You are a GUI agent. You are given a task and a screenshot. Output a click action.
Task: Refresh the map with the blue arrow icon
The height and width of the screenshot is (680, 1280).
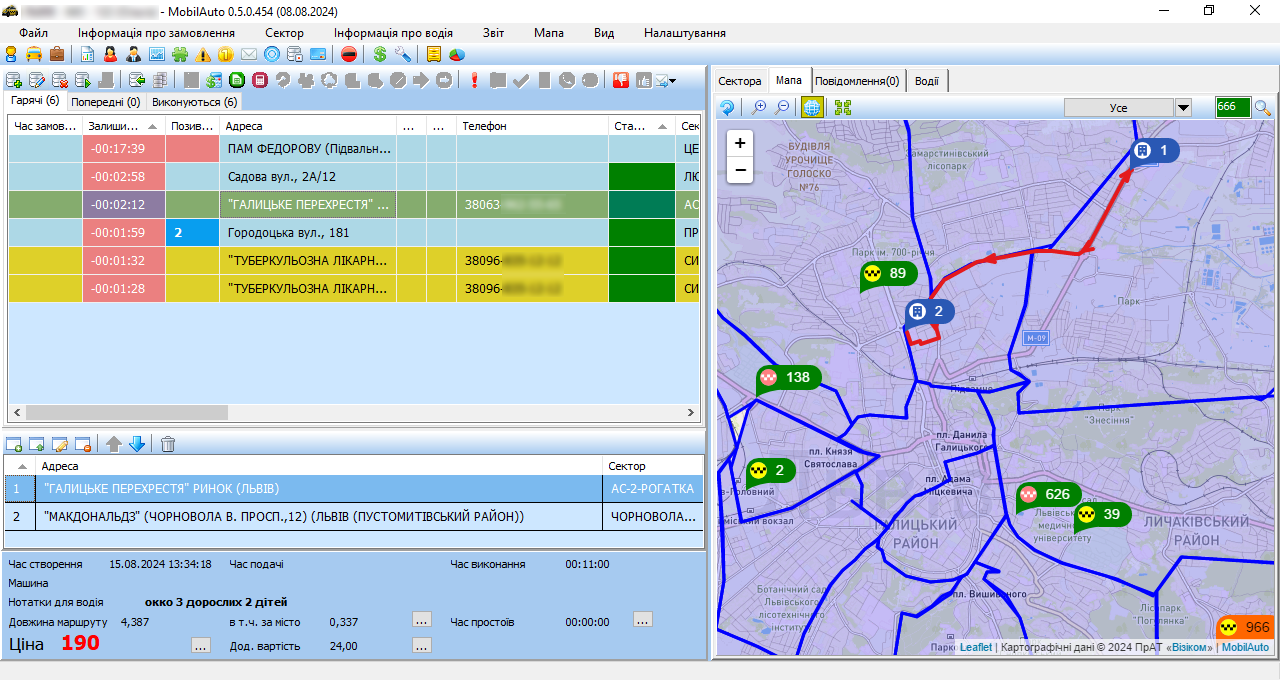pos(727,108)
